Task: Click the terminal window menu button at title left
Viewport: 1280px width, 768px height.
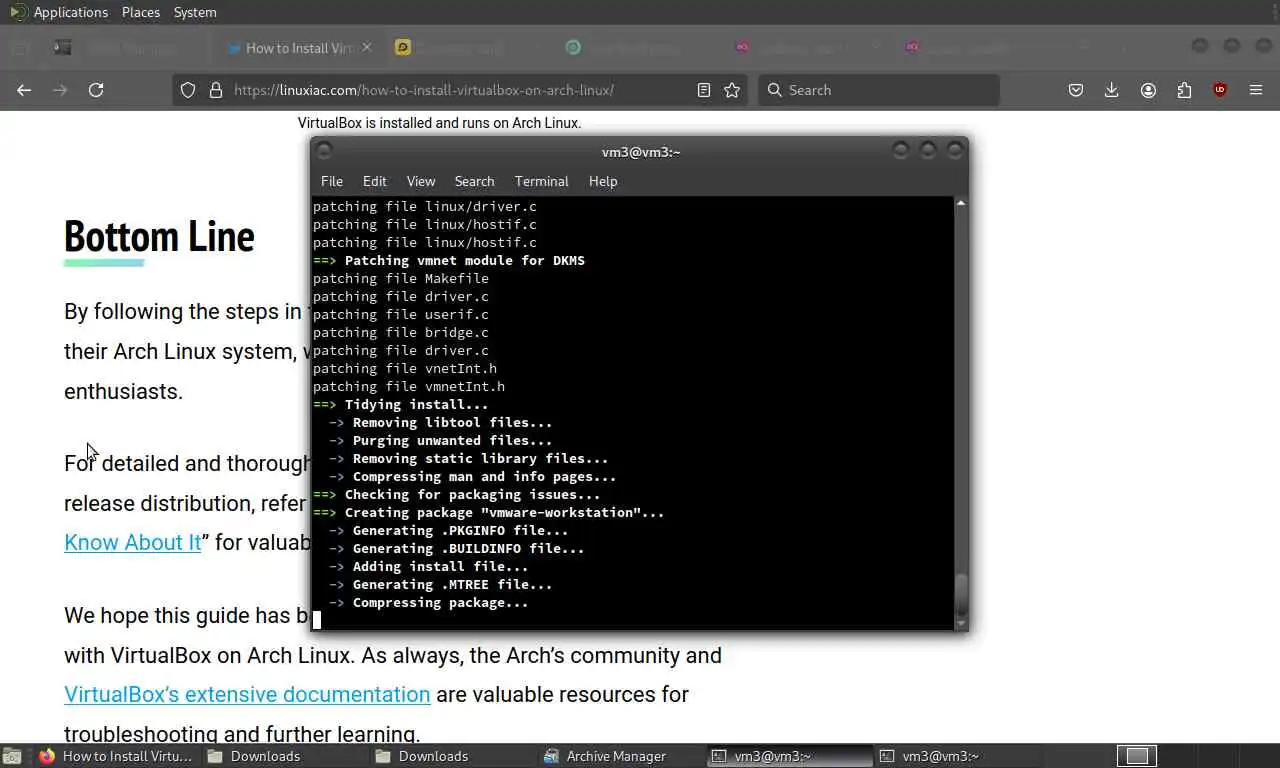Action: pos(324,151)
